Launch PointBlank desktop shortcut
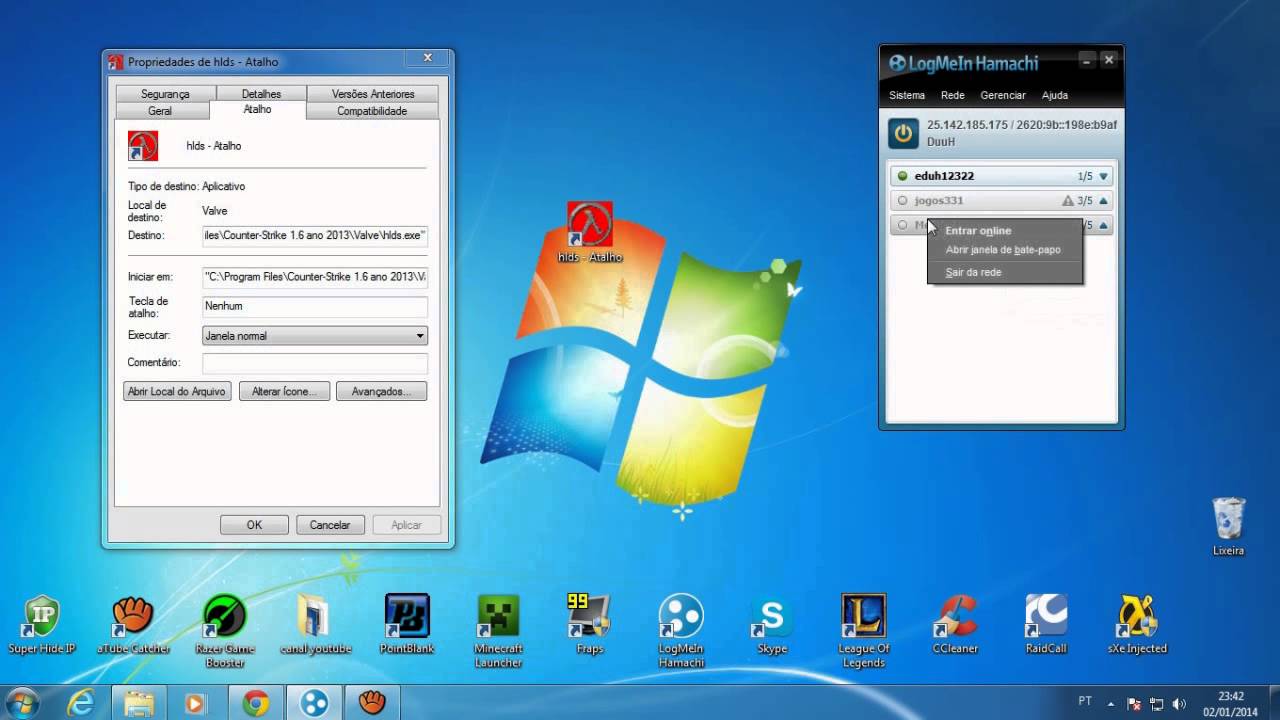Screen dimensions: 1280x720 pyautogui.click(x=407, y=625)
